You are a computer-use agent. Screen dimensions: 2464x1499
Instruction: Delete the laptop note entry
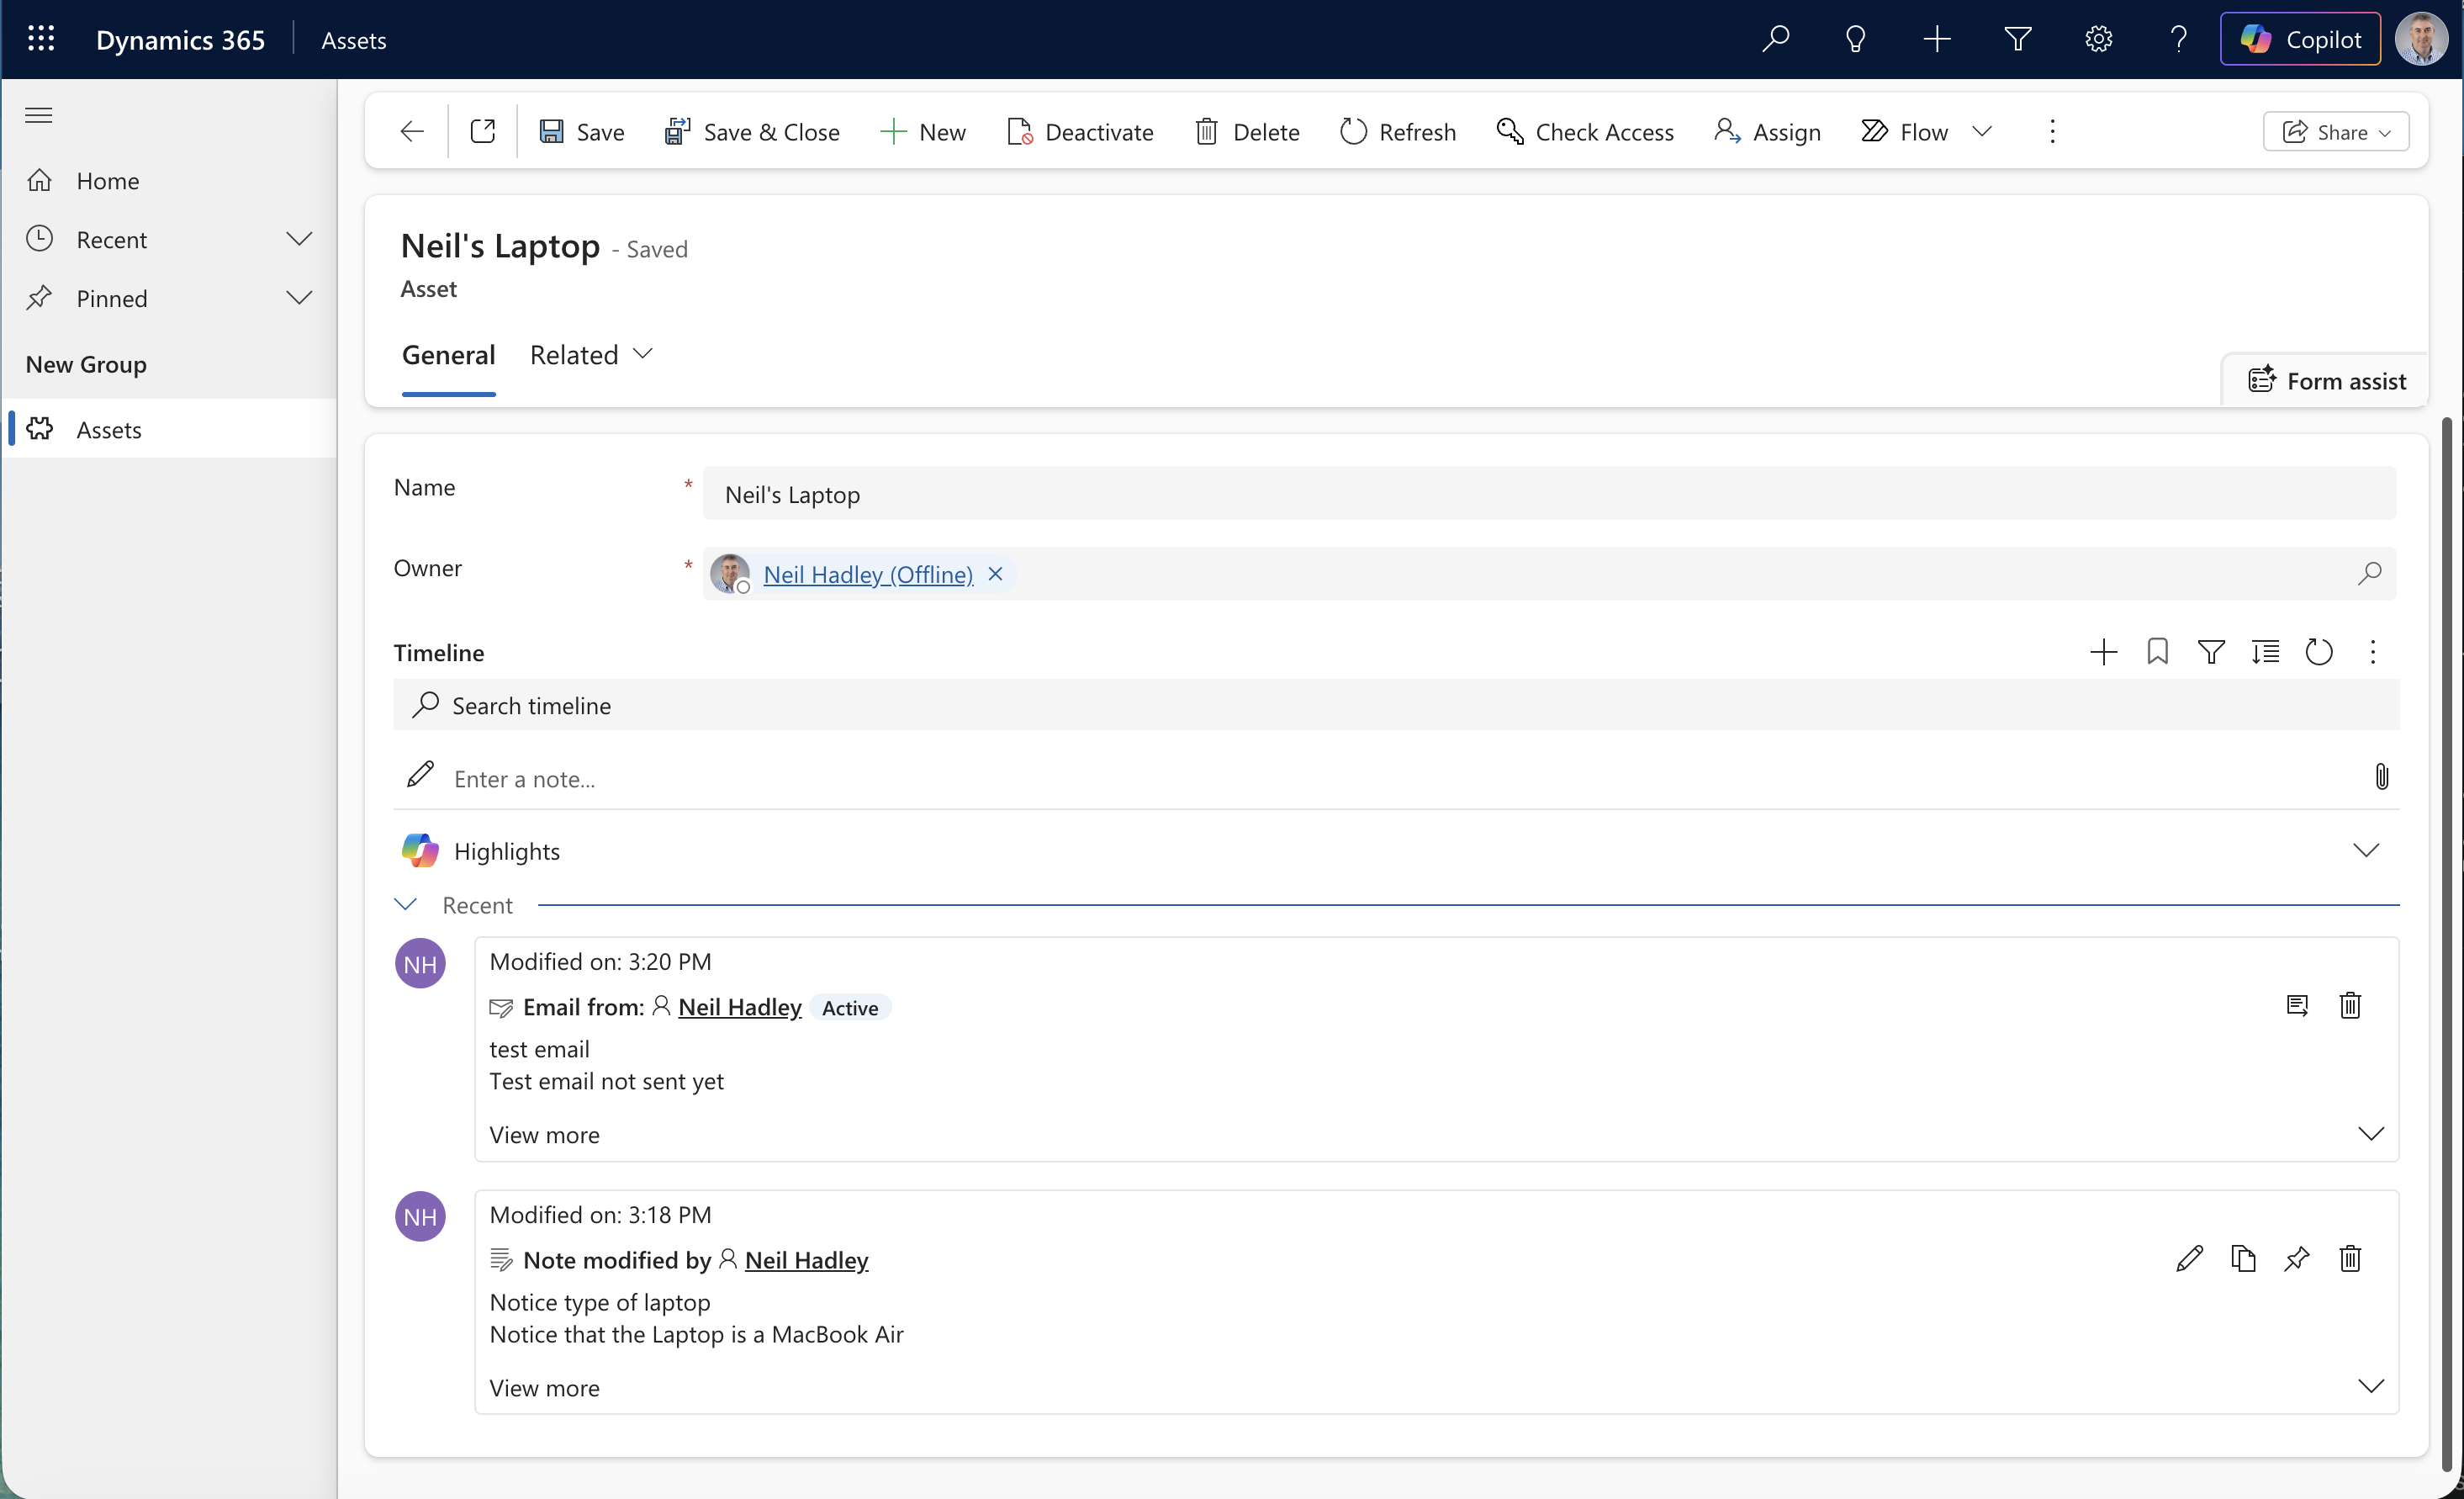2350,1258
